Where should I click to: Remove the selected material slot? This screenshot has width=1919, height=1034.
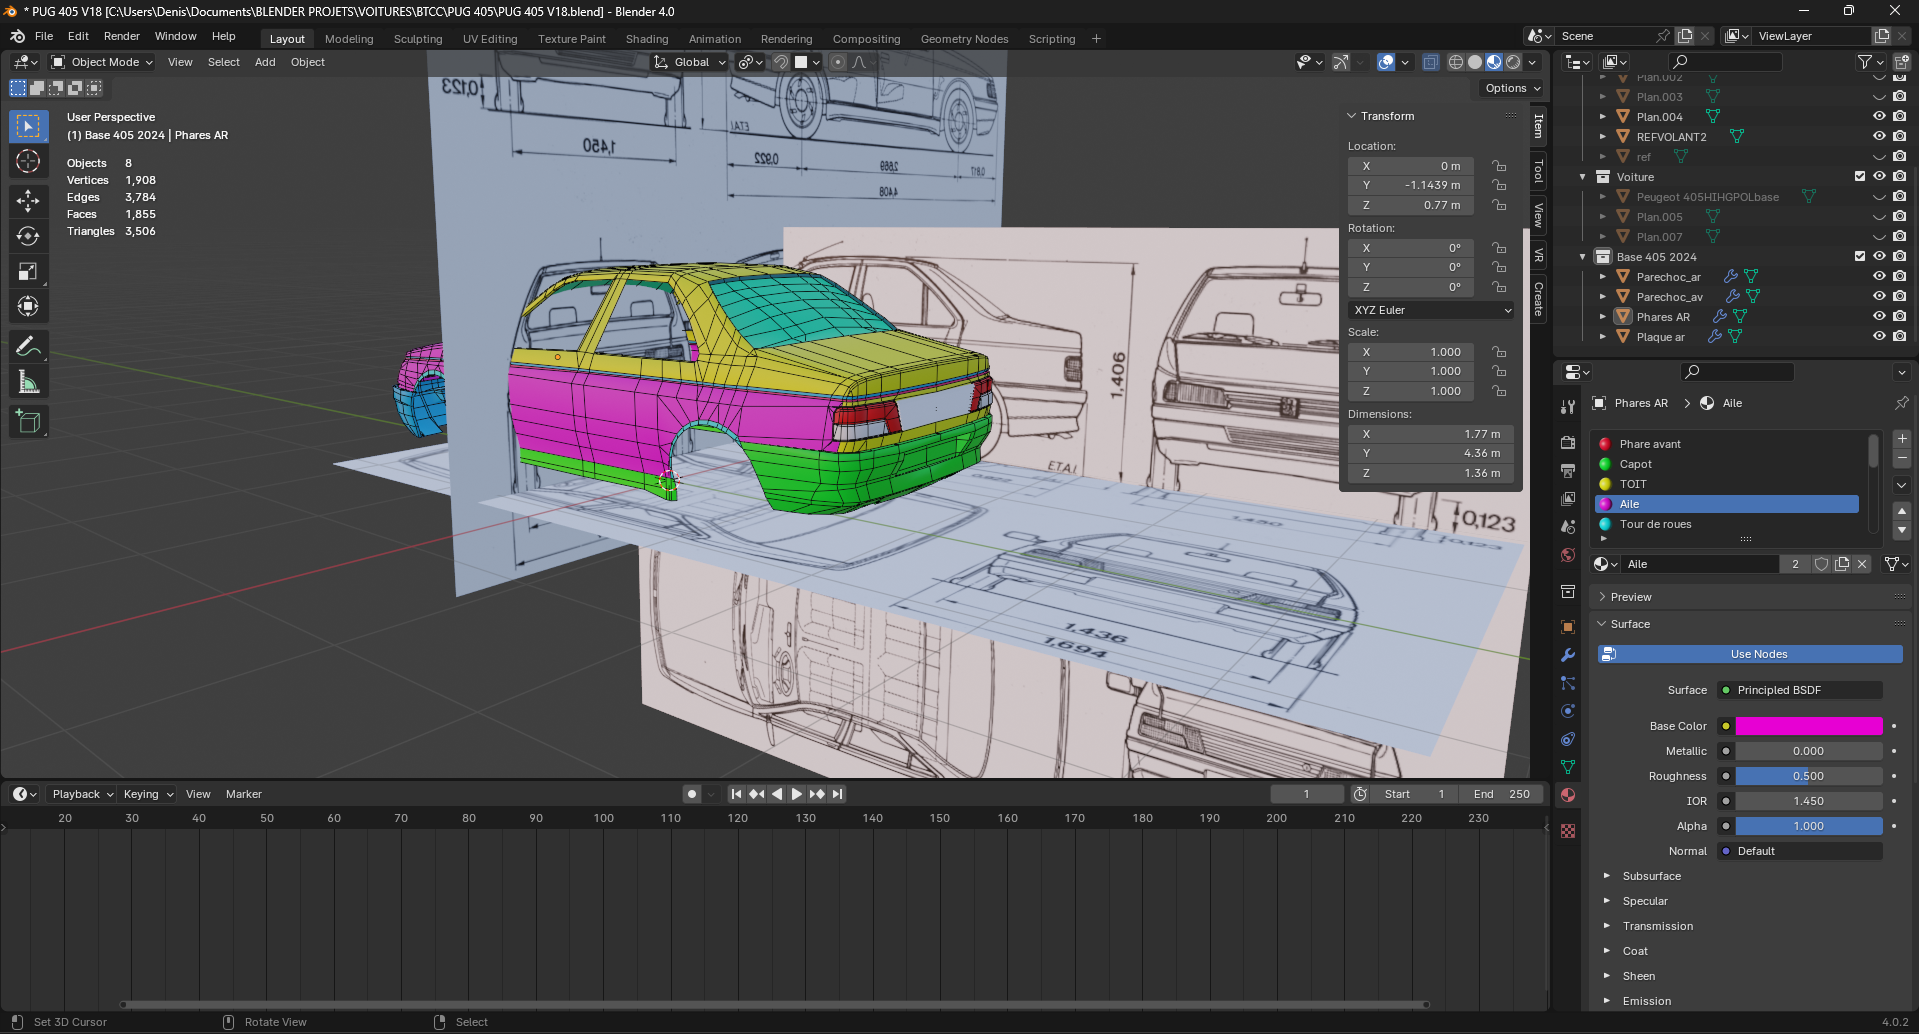point(1902,458)
